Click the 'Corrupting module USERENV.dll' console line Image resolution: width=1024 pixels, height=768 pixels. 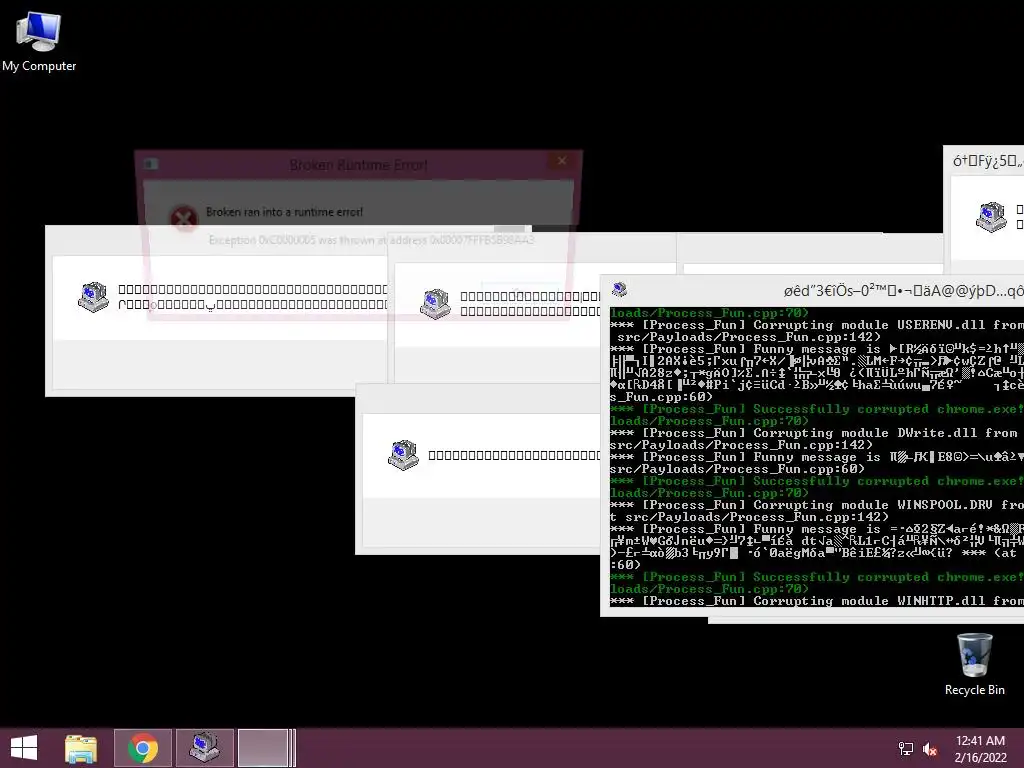tap(816, 325)
